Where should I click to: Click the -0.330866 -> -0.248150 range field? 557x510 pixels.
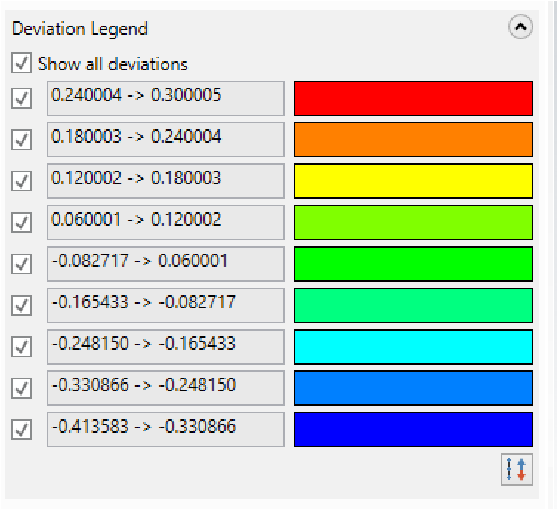pos(166,388)
